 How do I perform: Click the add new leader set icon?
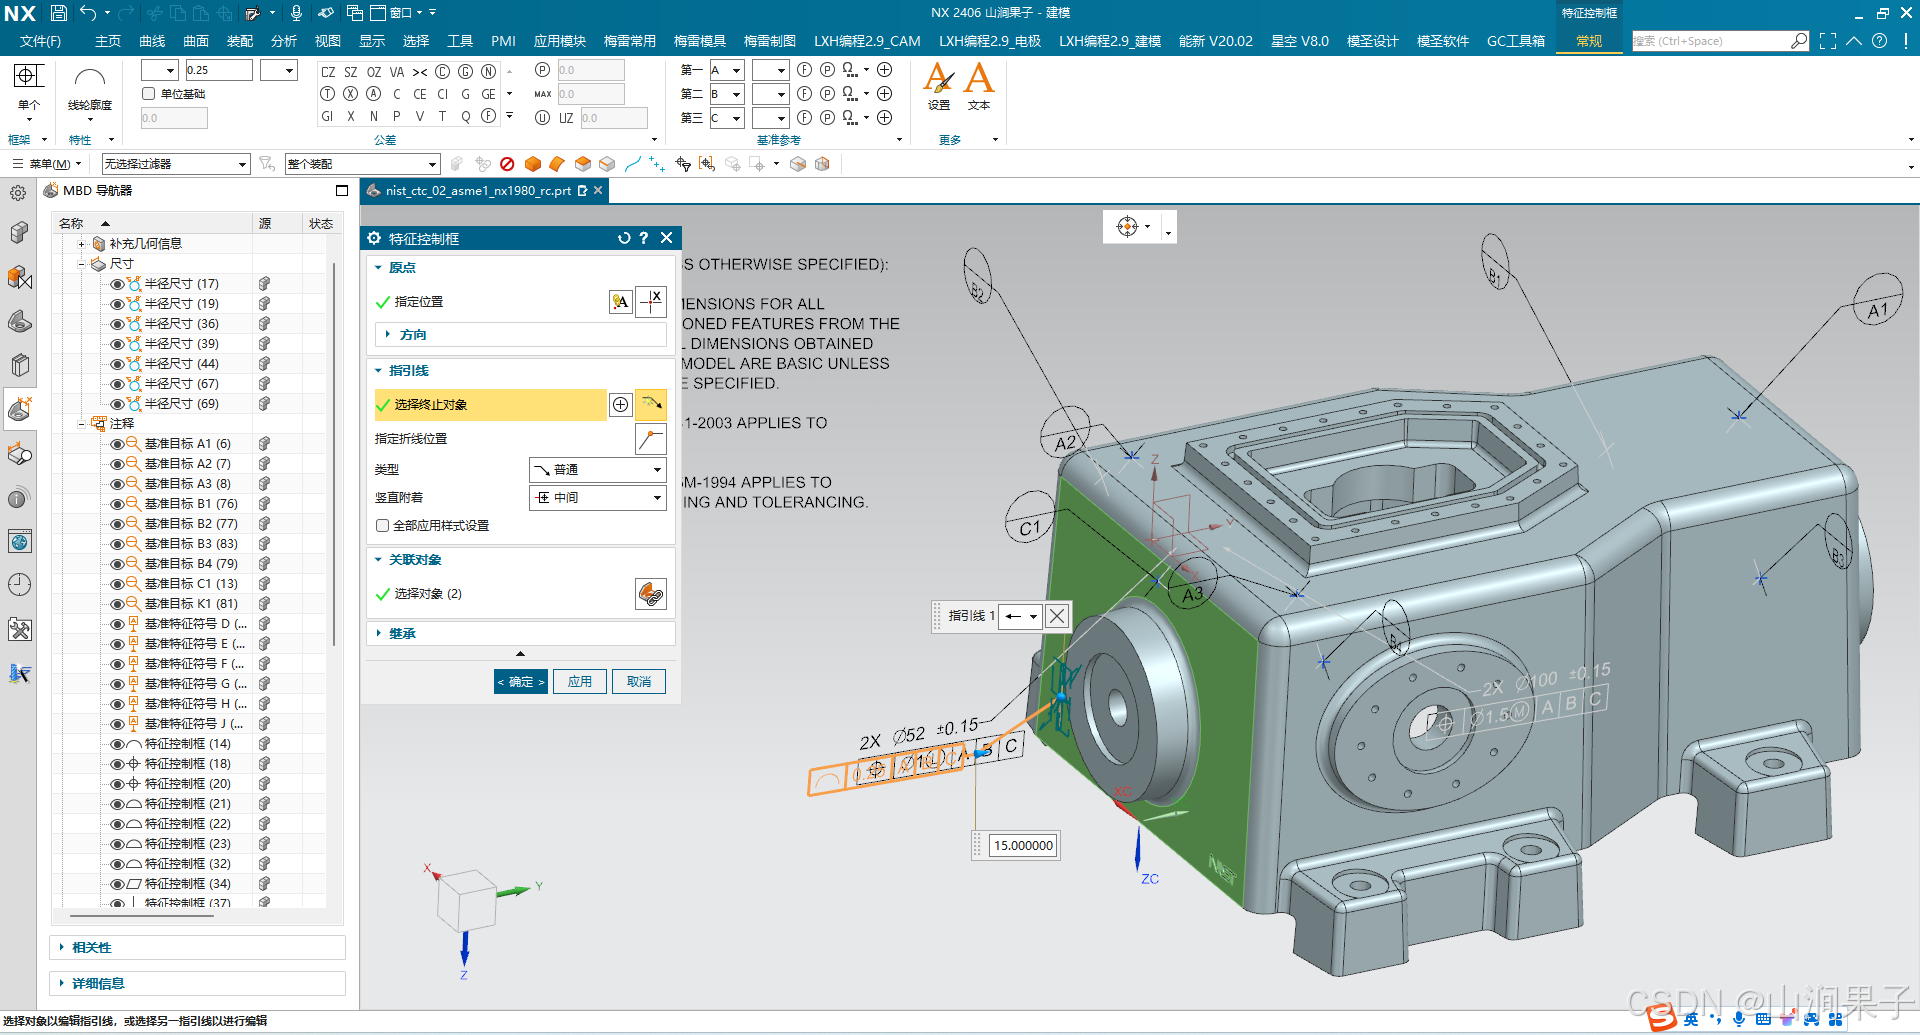point(621,404)
